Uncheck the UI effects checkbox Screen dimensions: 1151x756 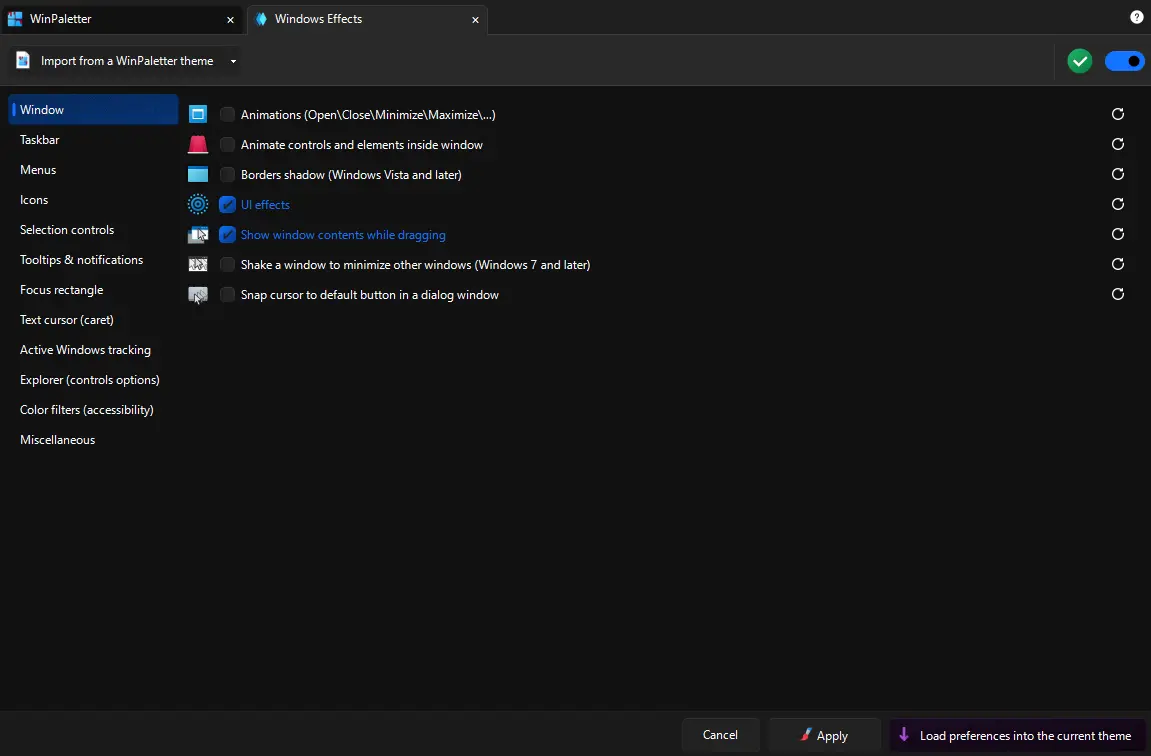[228, 205]
